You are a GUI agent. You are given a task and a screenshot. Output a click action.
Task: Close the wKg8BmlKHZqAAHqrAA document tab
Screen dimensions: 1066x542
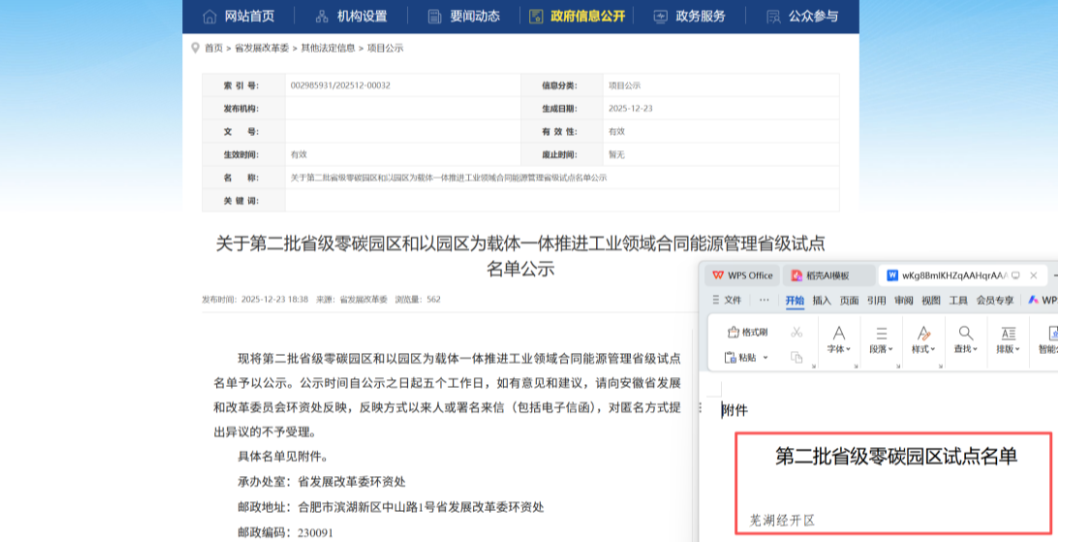(x=1033, y=275)
